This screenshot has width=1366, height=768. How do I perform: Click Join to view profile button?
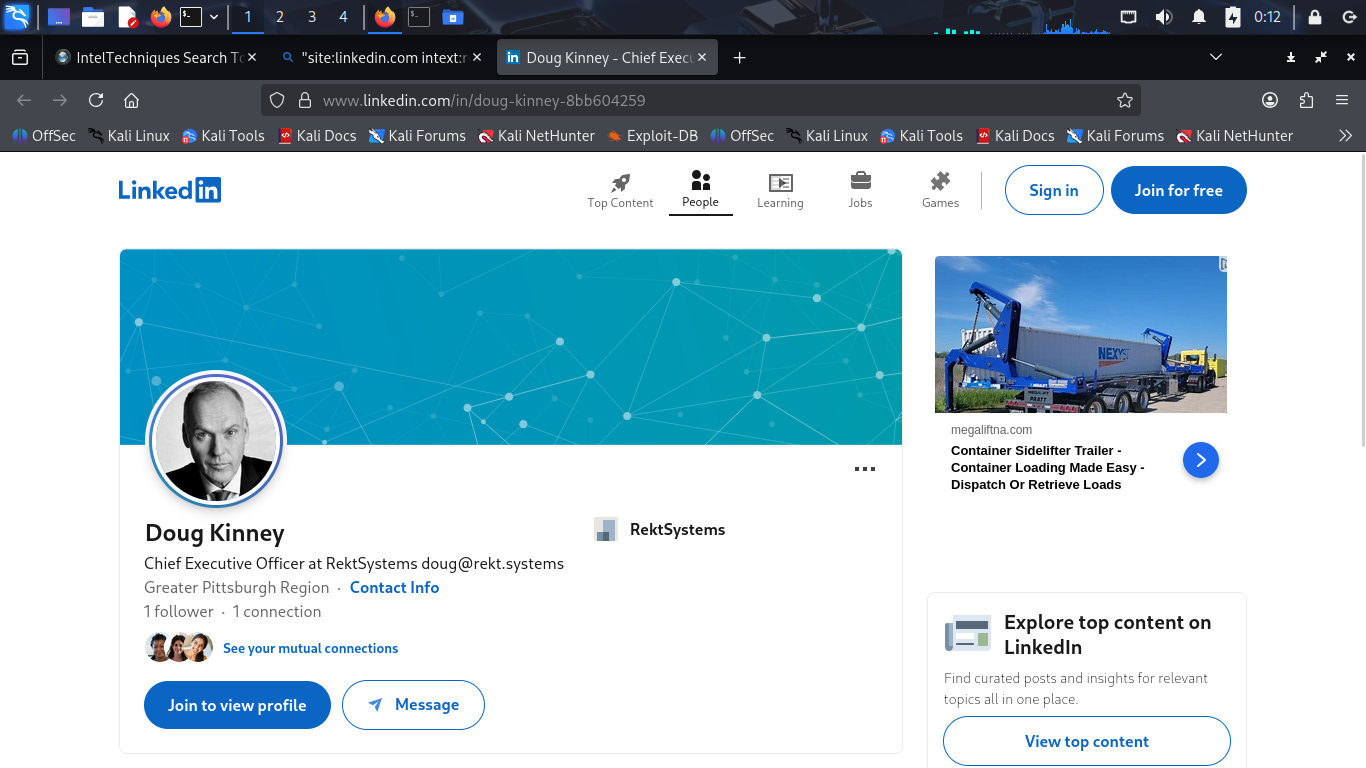point(237,705)
